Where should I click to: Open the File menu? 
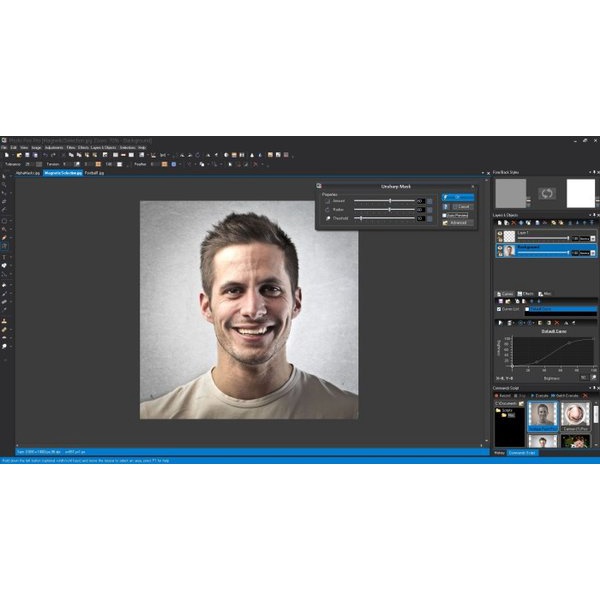(4, 148)
